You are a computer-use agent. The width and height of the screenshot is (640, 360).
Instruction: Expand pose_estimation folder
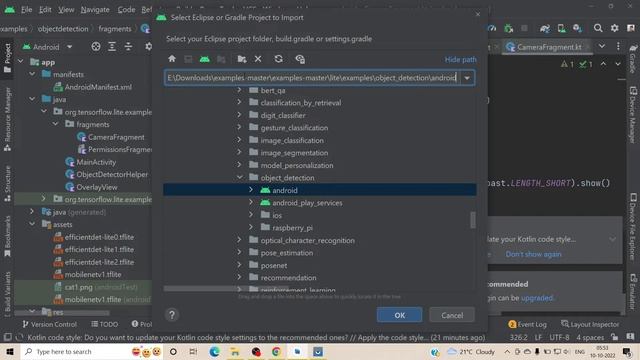point(240,253)
